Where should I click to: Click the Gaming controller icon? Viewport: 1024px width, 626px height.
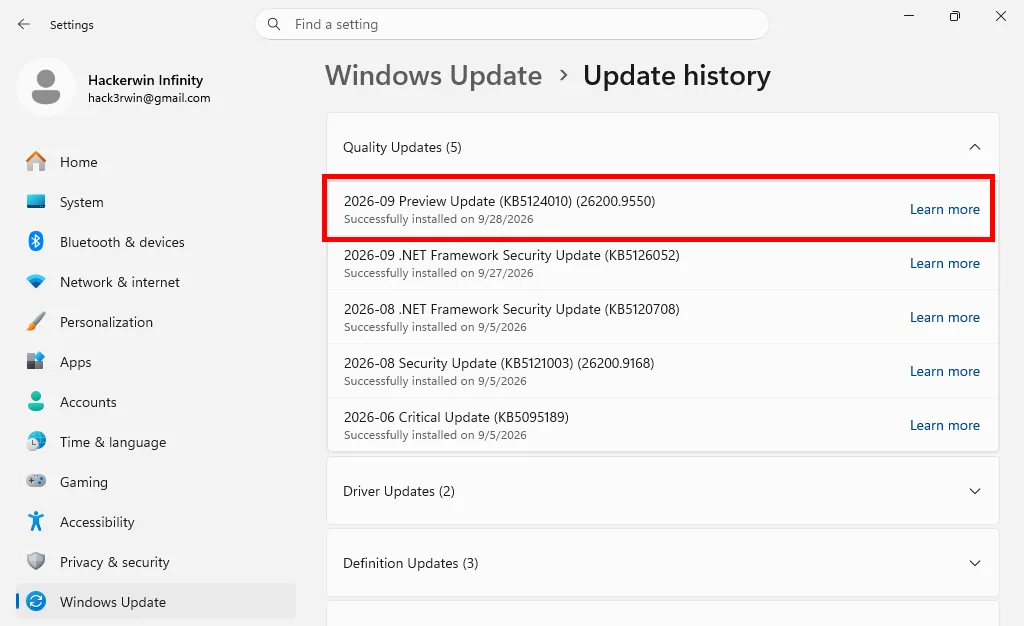(36, 481)
